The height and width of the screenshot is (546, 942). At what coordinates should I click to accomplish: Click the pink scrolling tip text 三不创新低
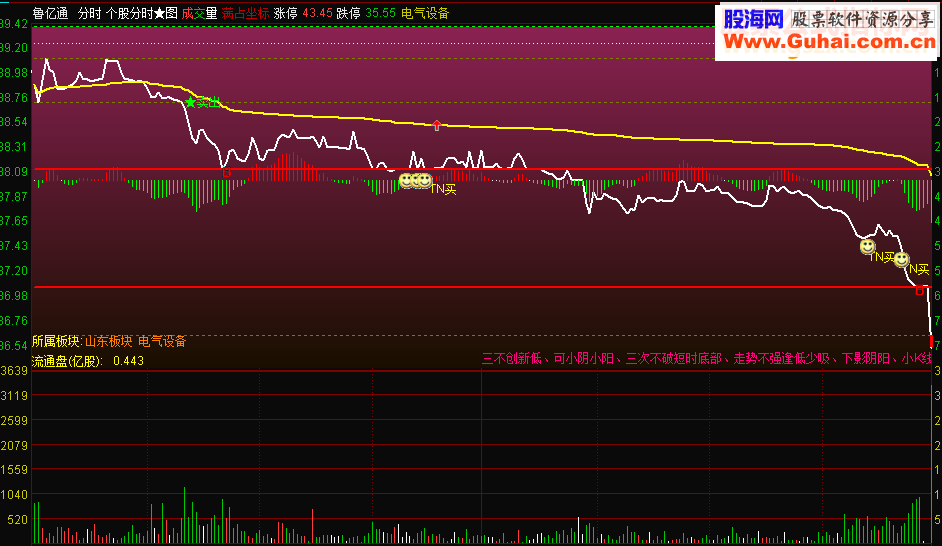[x=512, y=359]
